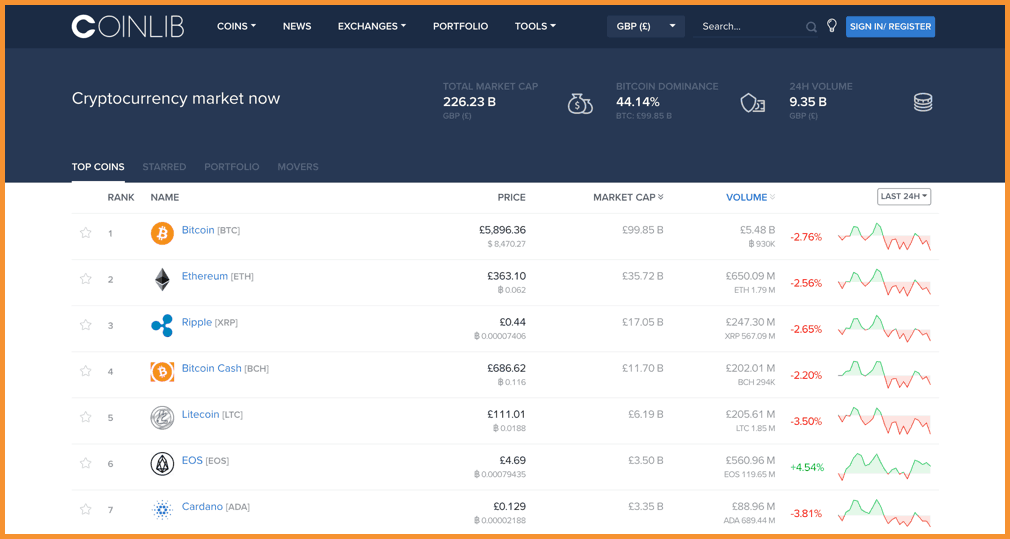The image size is (1010, 539).
Task: Star the Litecoin row
Action: (x=86, y=417)
